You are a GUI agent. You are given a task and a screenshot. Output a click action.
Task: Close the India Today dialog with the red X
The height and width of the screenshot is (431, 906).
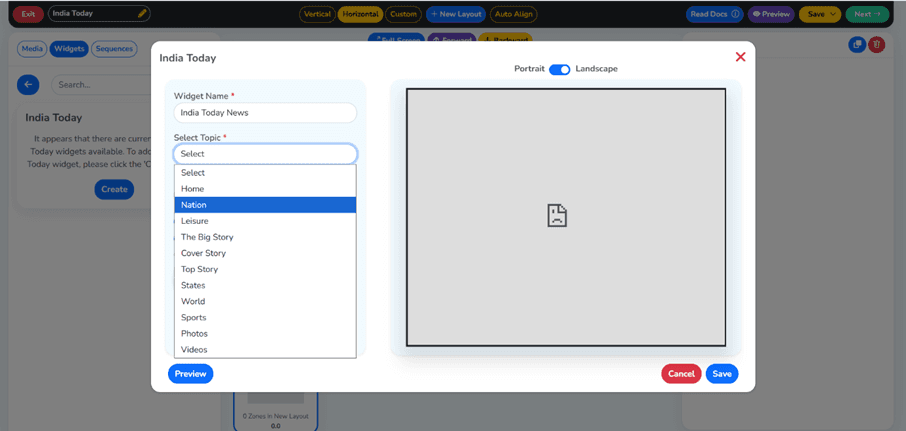pyautogui.click(x=740, y=57)
